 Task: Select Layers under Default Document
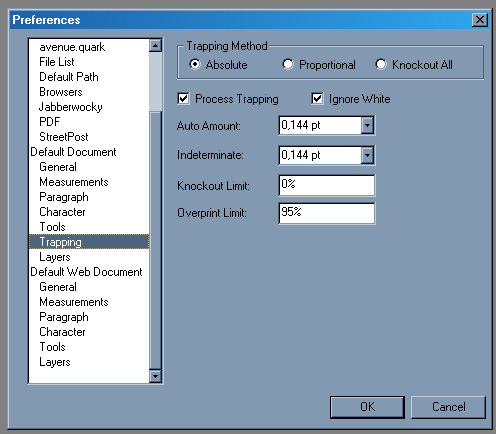click(x=89, y=257)
